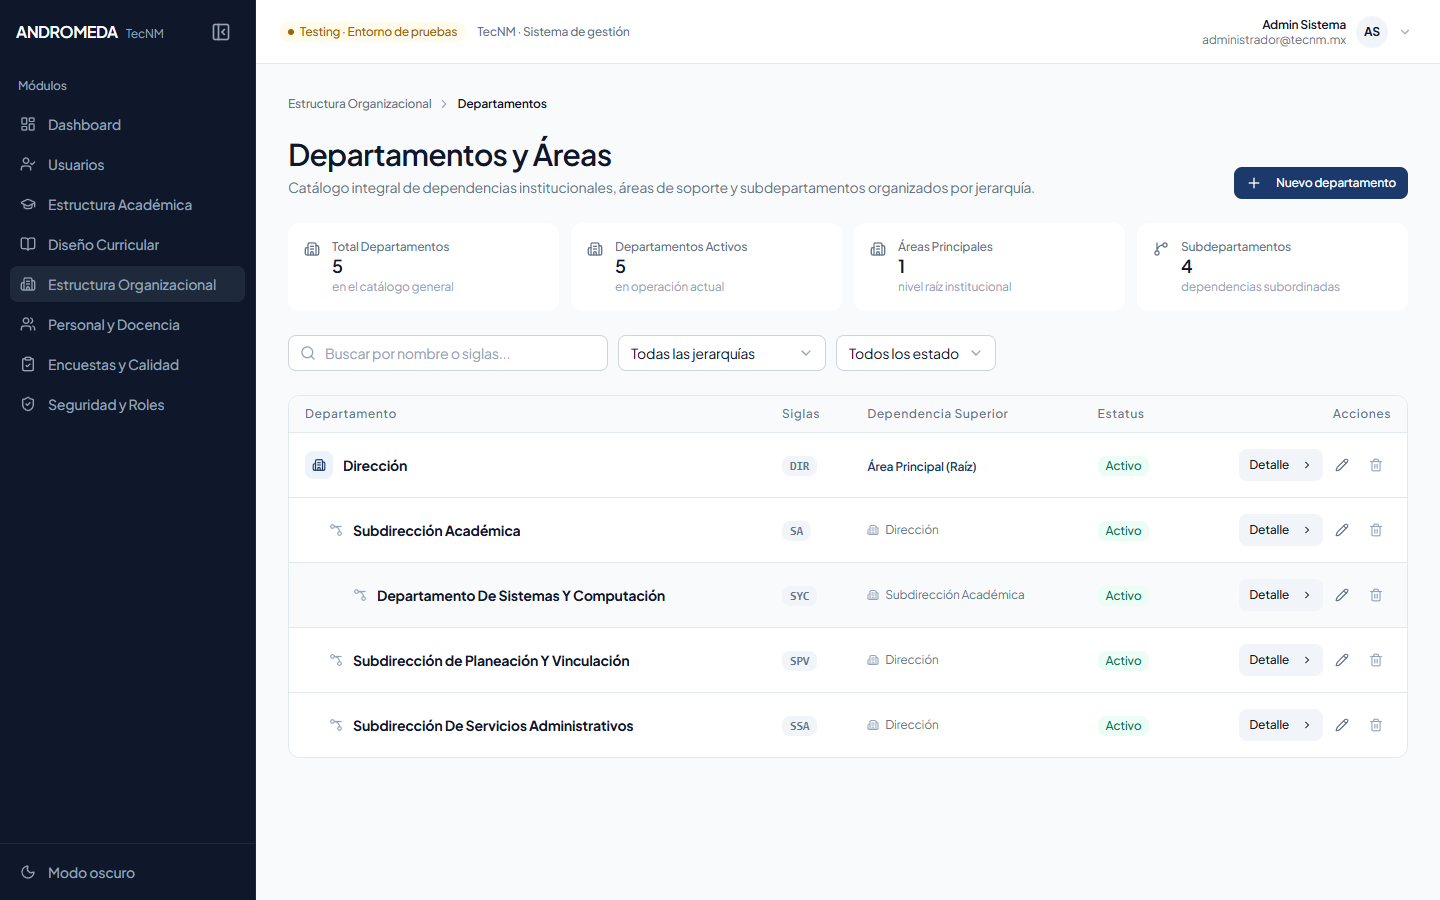This screenshot has height=900, width=1440.
Task: Open Estructura Académica in the sidebar
Action: click(128, 204)
